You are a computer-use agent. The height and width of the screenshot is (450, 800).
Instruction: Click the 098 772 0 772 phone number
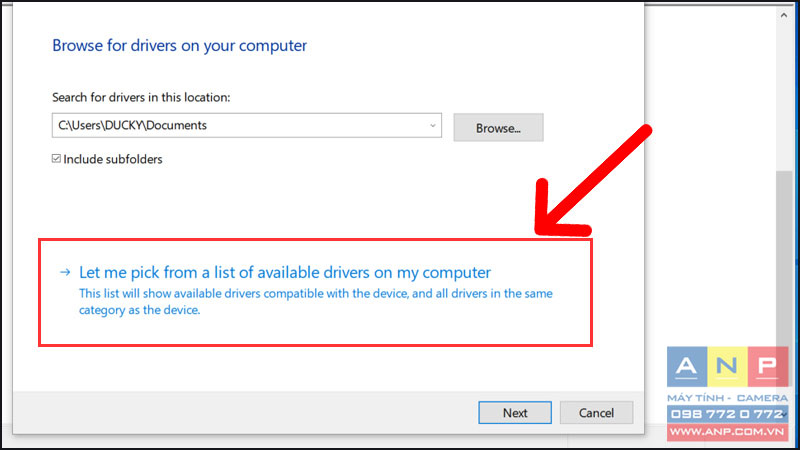click(727, 414)
